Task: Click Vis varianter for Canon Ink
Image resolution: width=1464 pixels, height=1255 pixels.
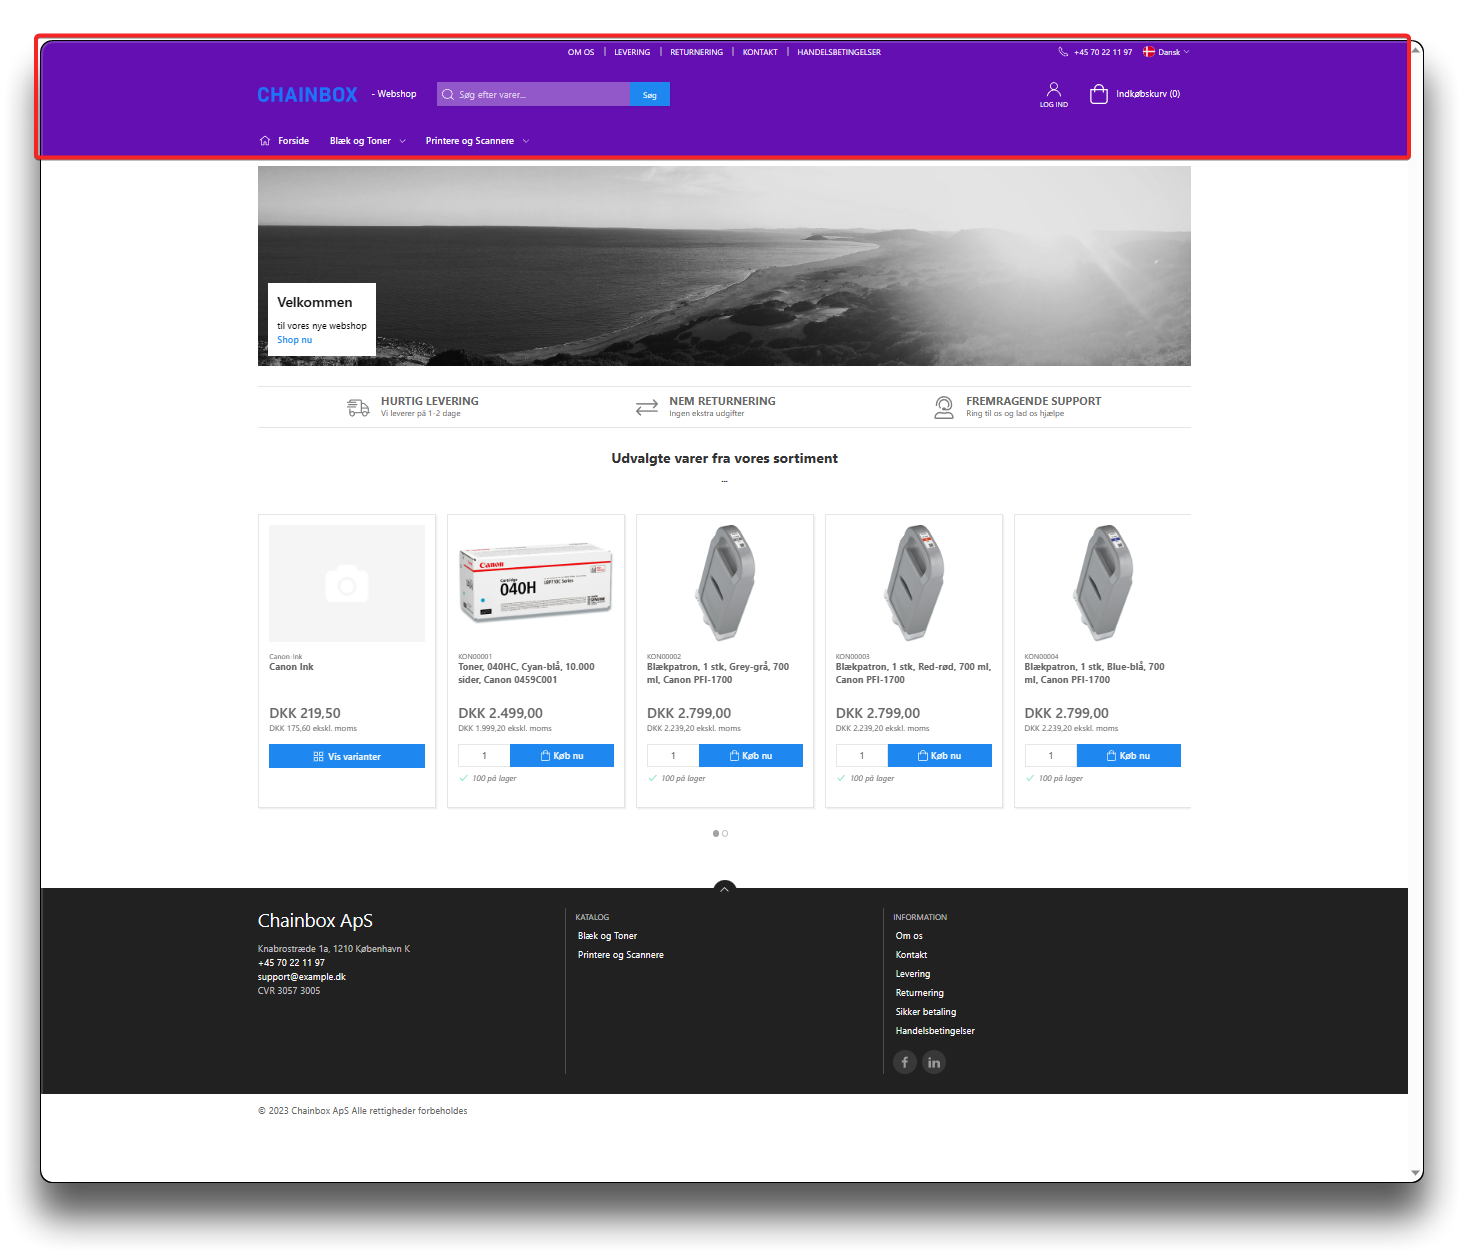Action: coord(347,756)
